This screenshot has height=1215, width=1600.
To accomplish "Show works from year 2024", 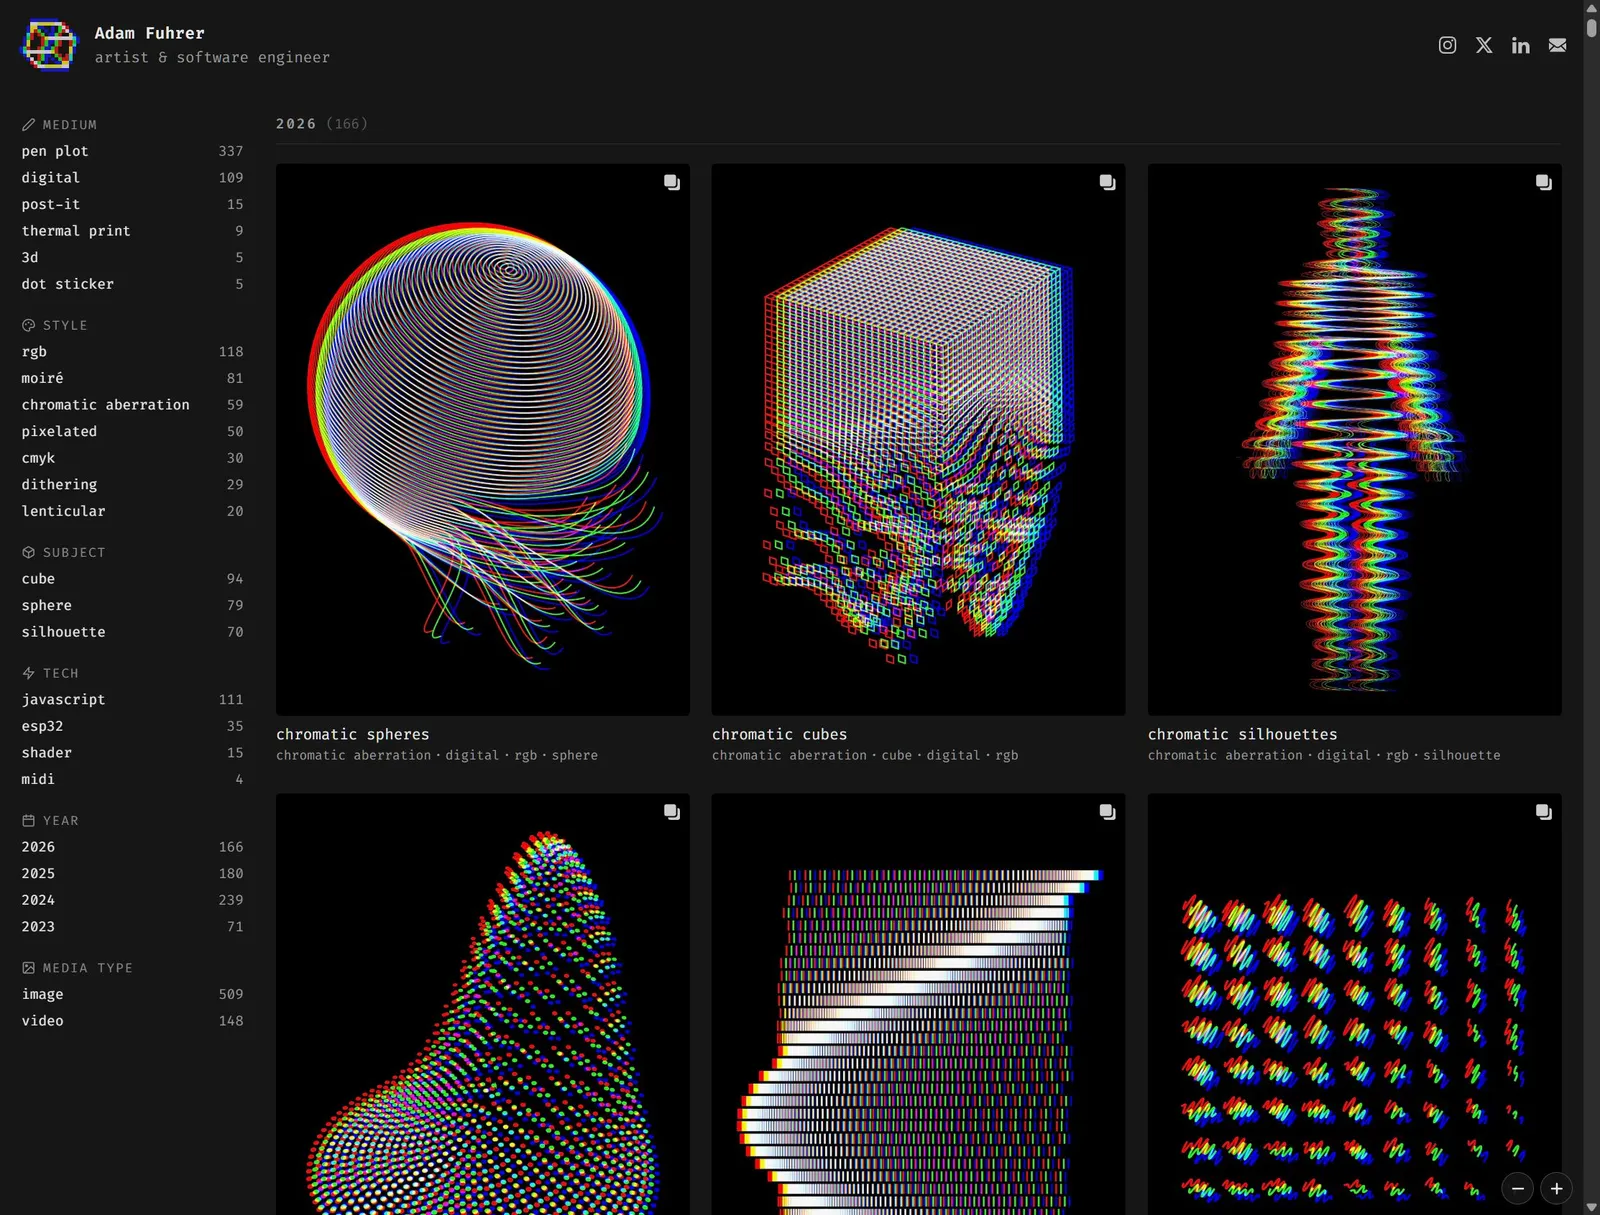I will (x=132, y=900).
